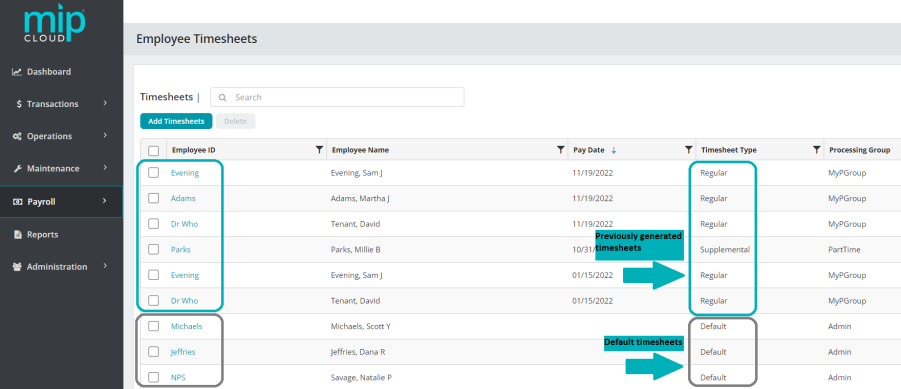The width and height of the screenshot is (901, 389).
Task: Expand the Transactions menu chevron
Action: click(105, 103)
